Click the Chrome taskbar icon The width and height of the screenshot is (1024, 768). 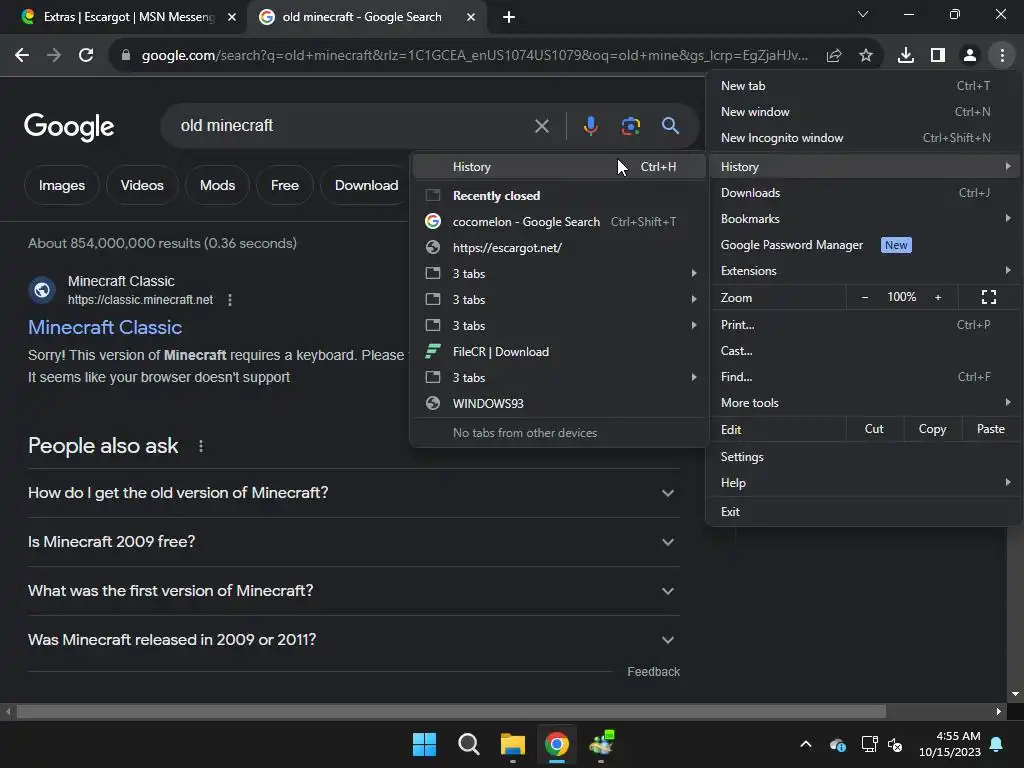557,744
